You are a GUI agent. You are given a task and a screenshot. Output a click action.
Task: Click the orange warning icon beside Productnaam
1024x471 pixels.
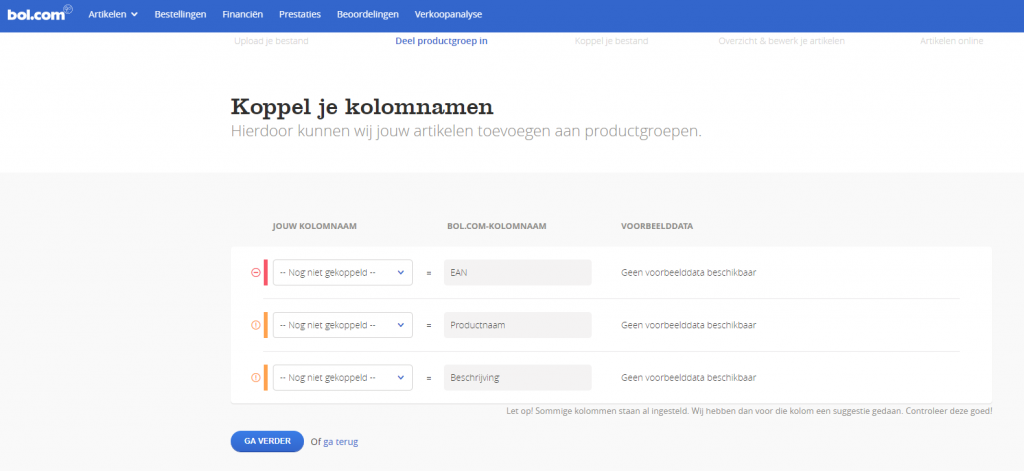pos(255,325)
